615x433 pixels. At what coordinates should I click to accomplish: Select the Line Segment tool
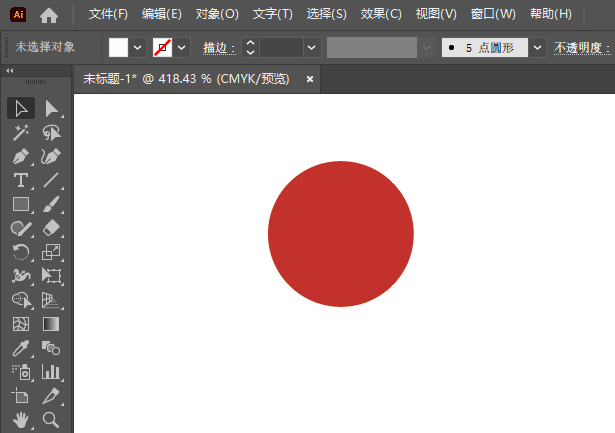(51, 180)
